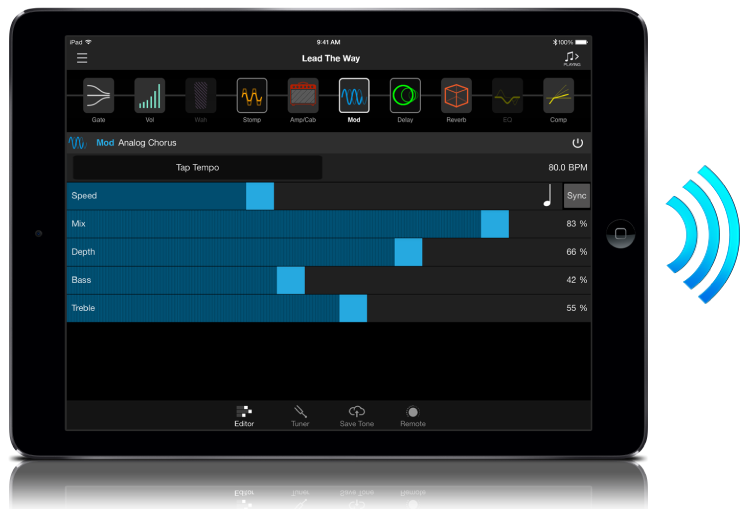Click the quarter note value icon
This screenshot has height=509, width=751.
tap(548, 195)
